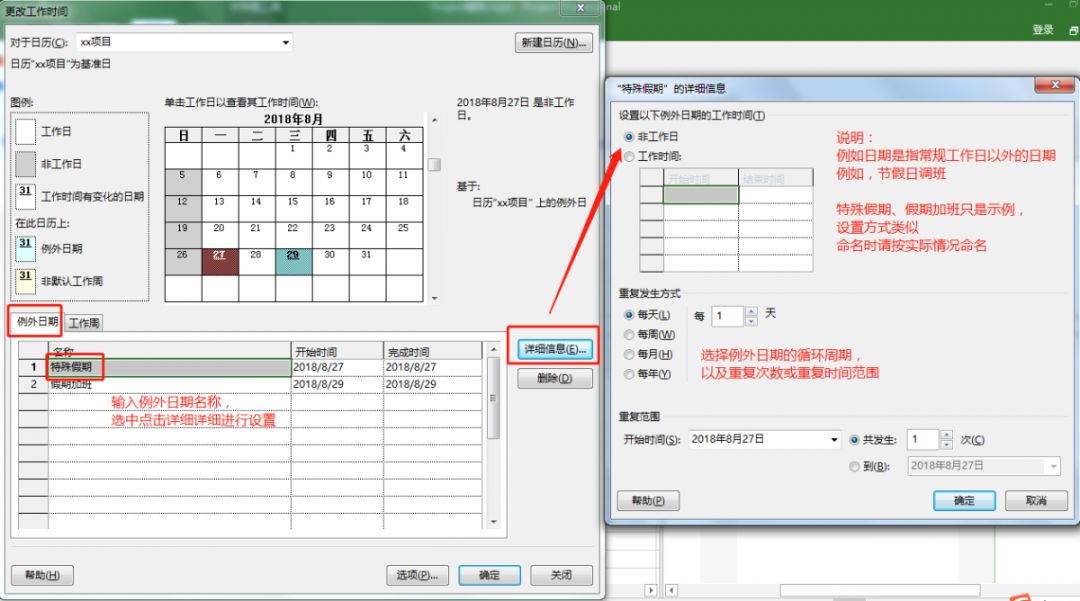Switch to the 例外日期 tab
The width and height of the screenshot is (1080, 601).
click(x=37, y=321)
